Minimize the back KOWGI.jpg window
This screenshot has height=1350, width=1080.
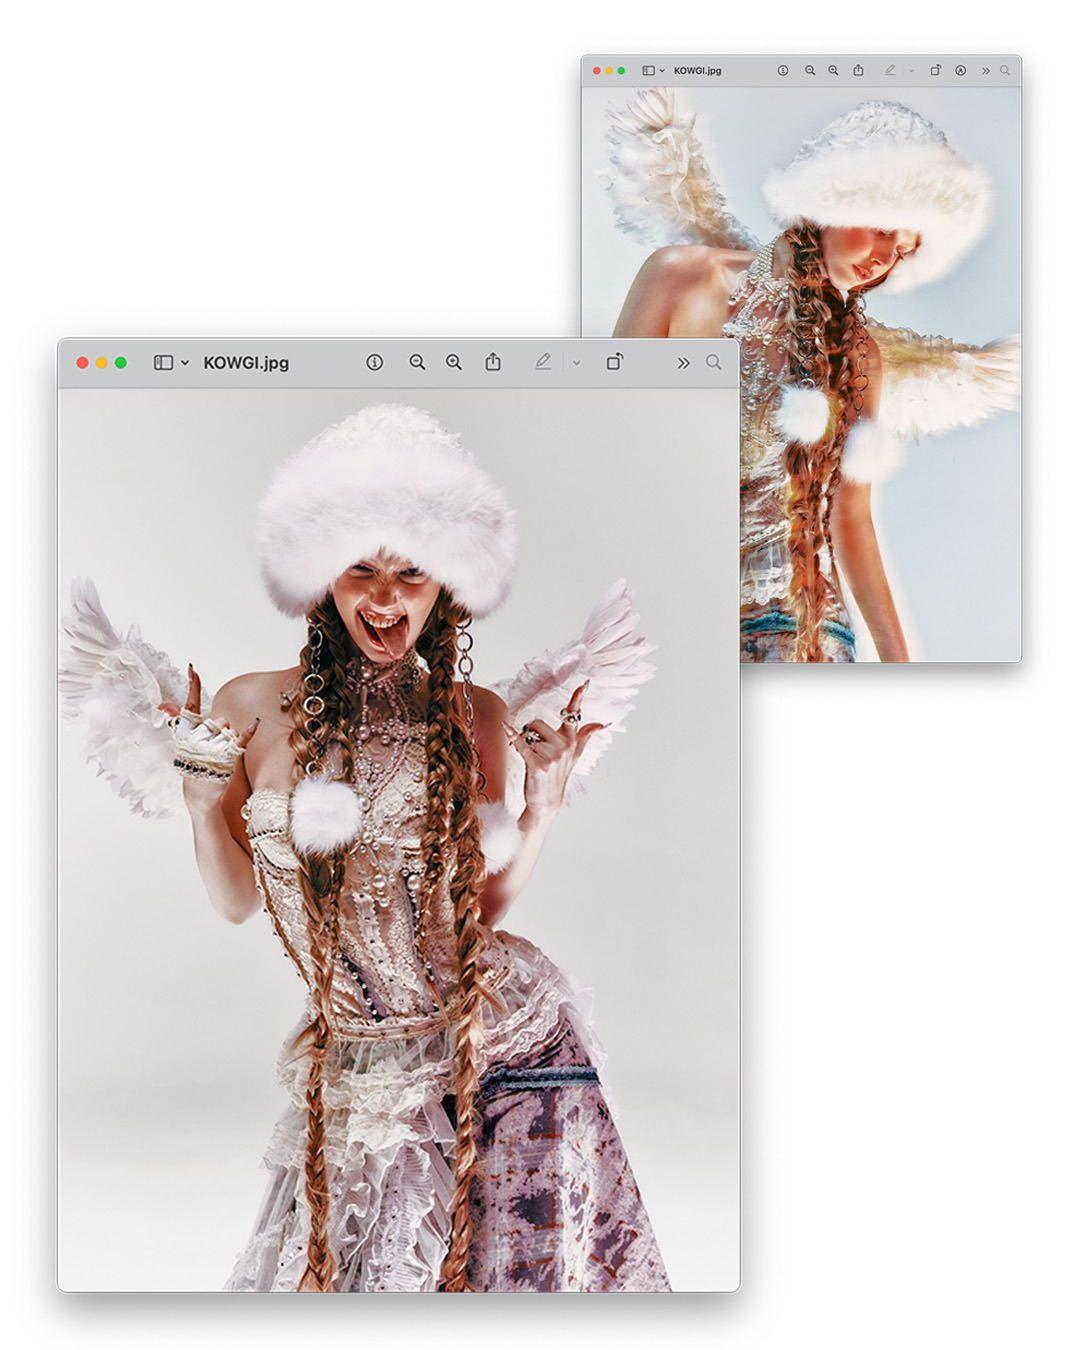[x=609, y=71]
